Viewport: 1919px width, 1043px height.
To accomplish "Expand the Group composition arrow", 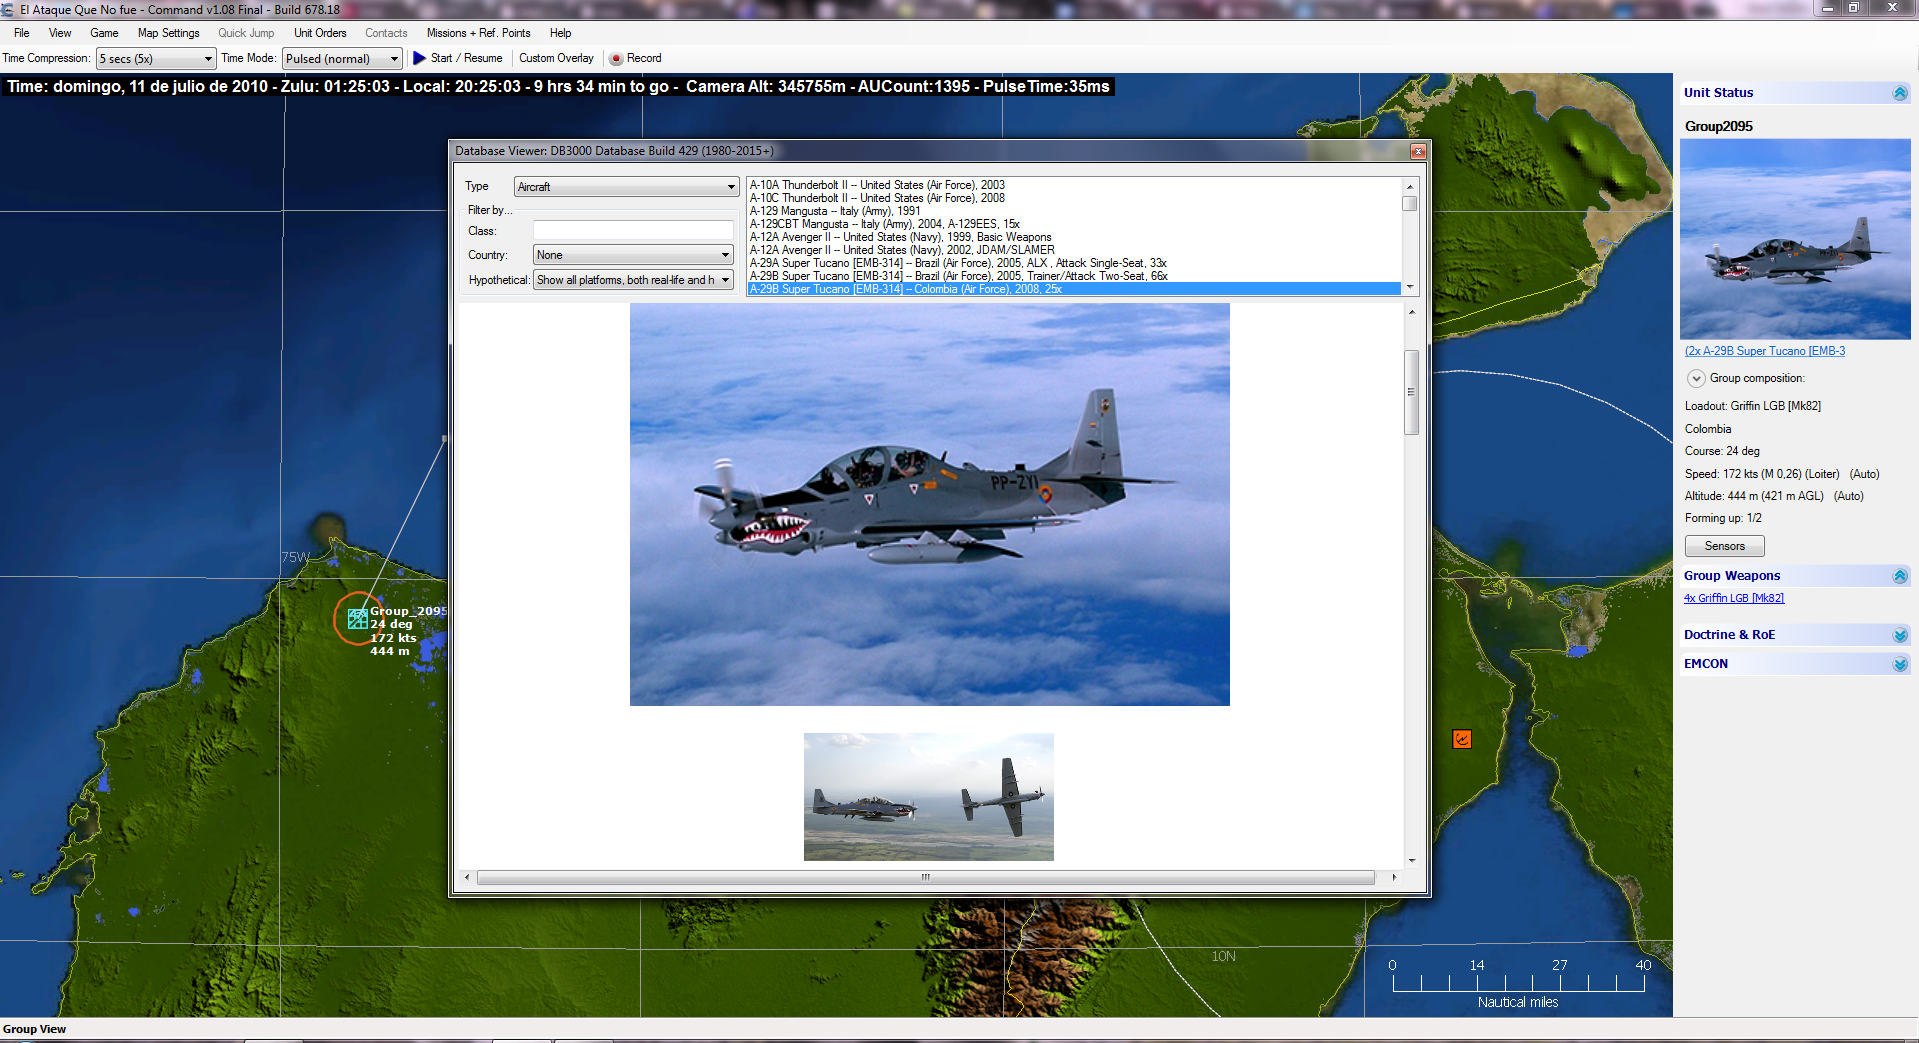I will tap(1696, 378).
